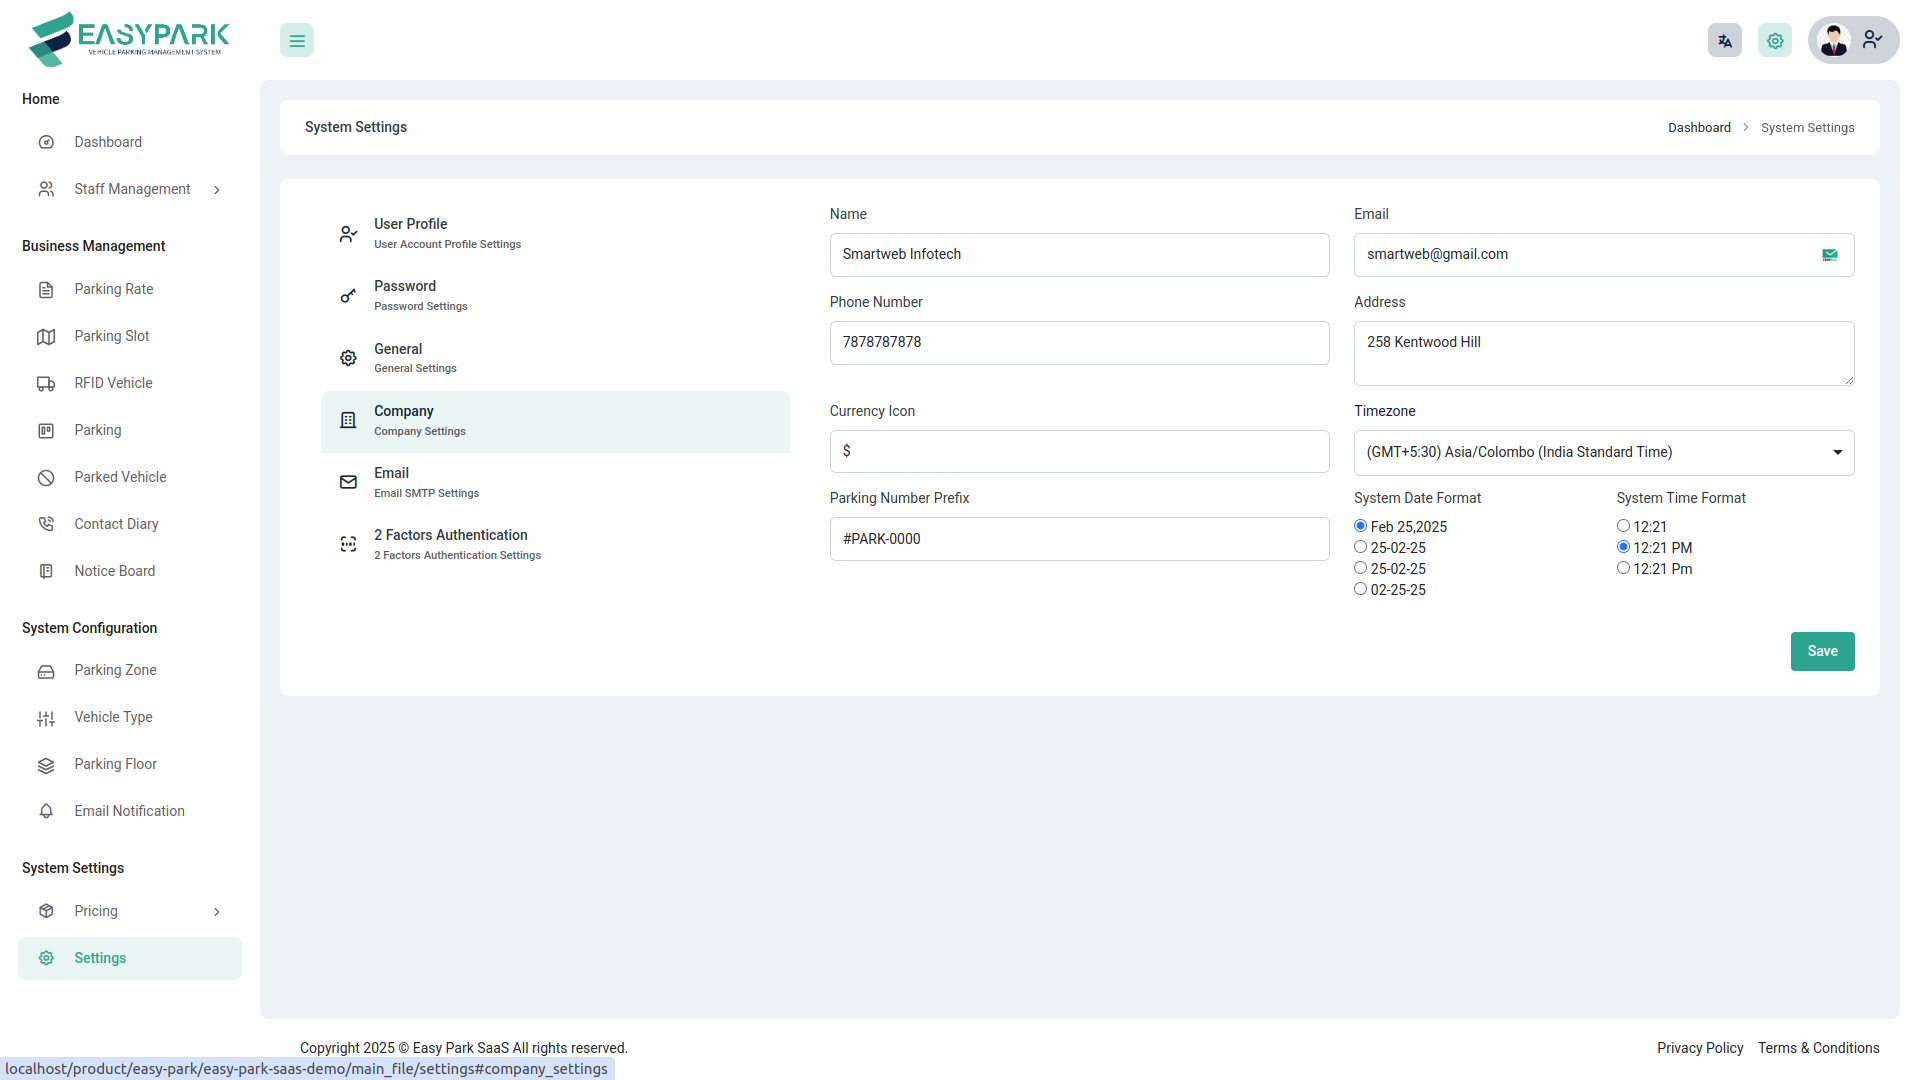Select the 25-02-25 date format

[1360, 547]
